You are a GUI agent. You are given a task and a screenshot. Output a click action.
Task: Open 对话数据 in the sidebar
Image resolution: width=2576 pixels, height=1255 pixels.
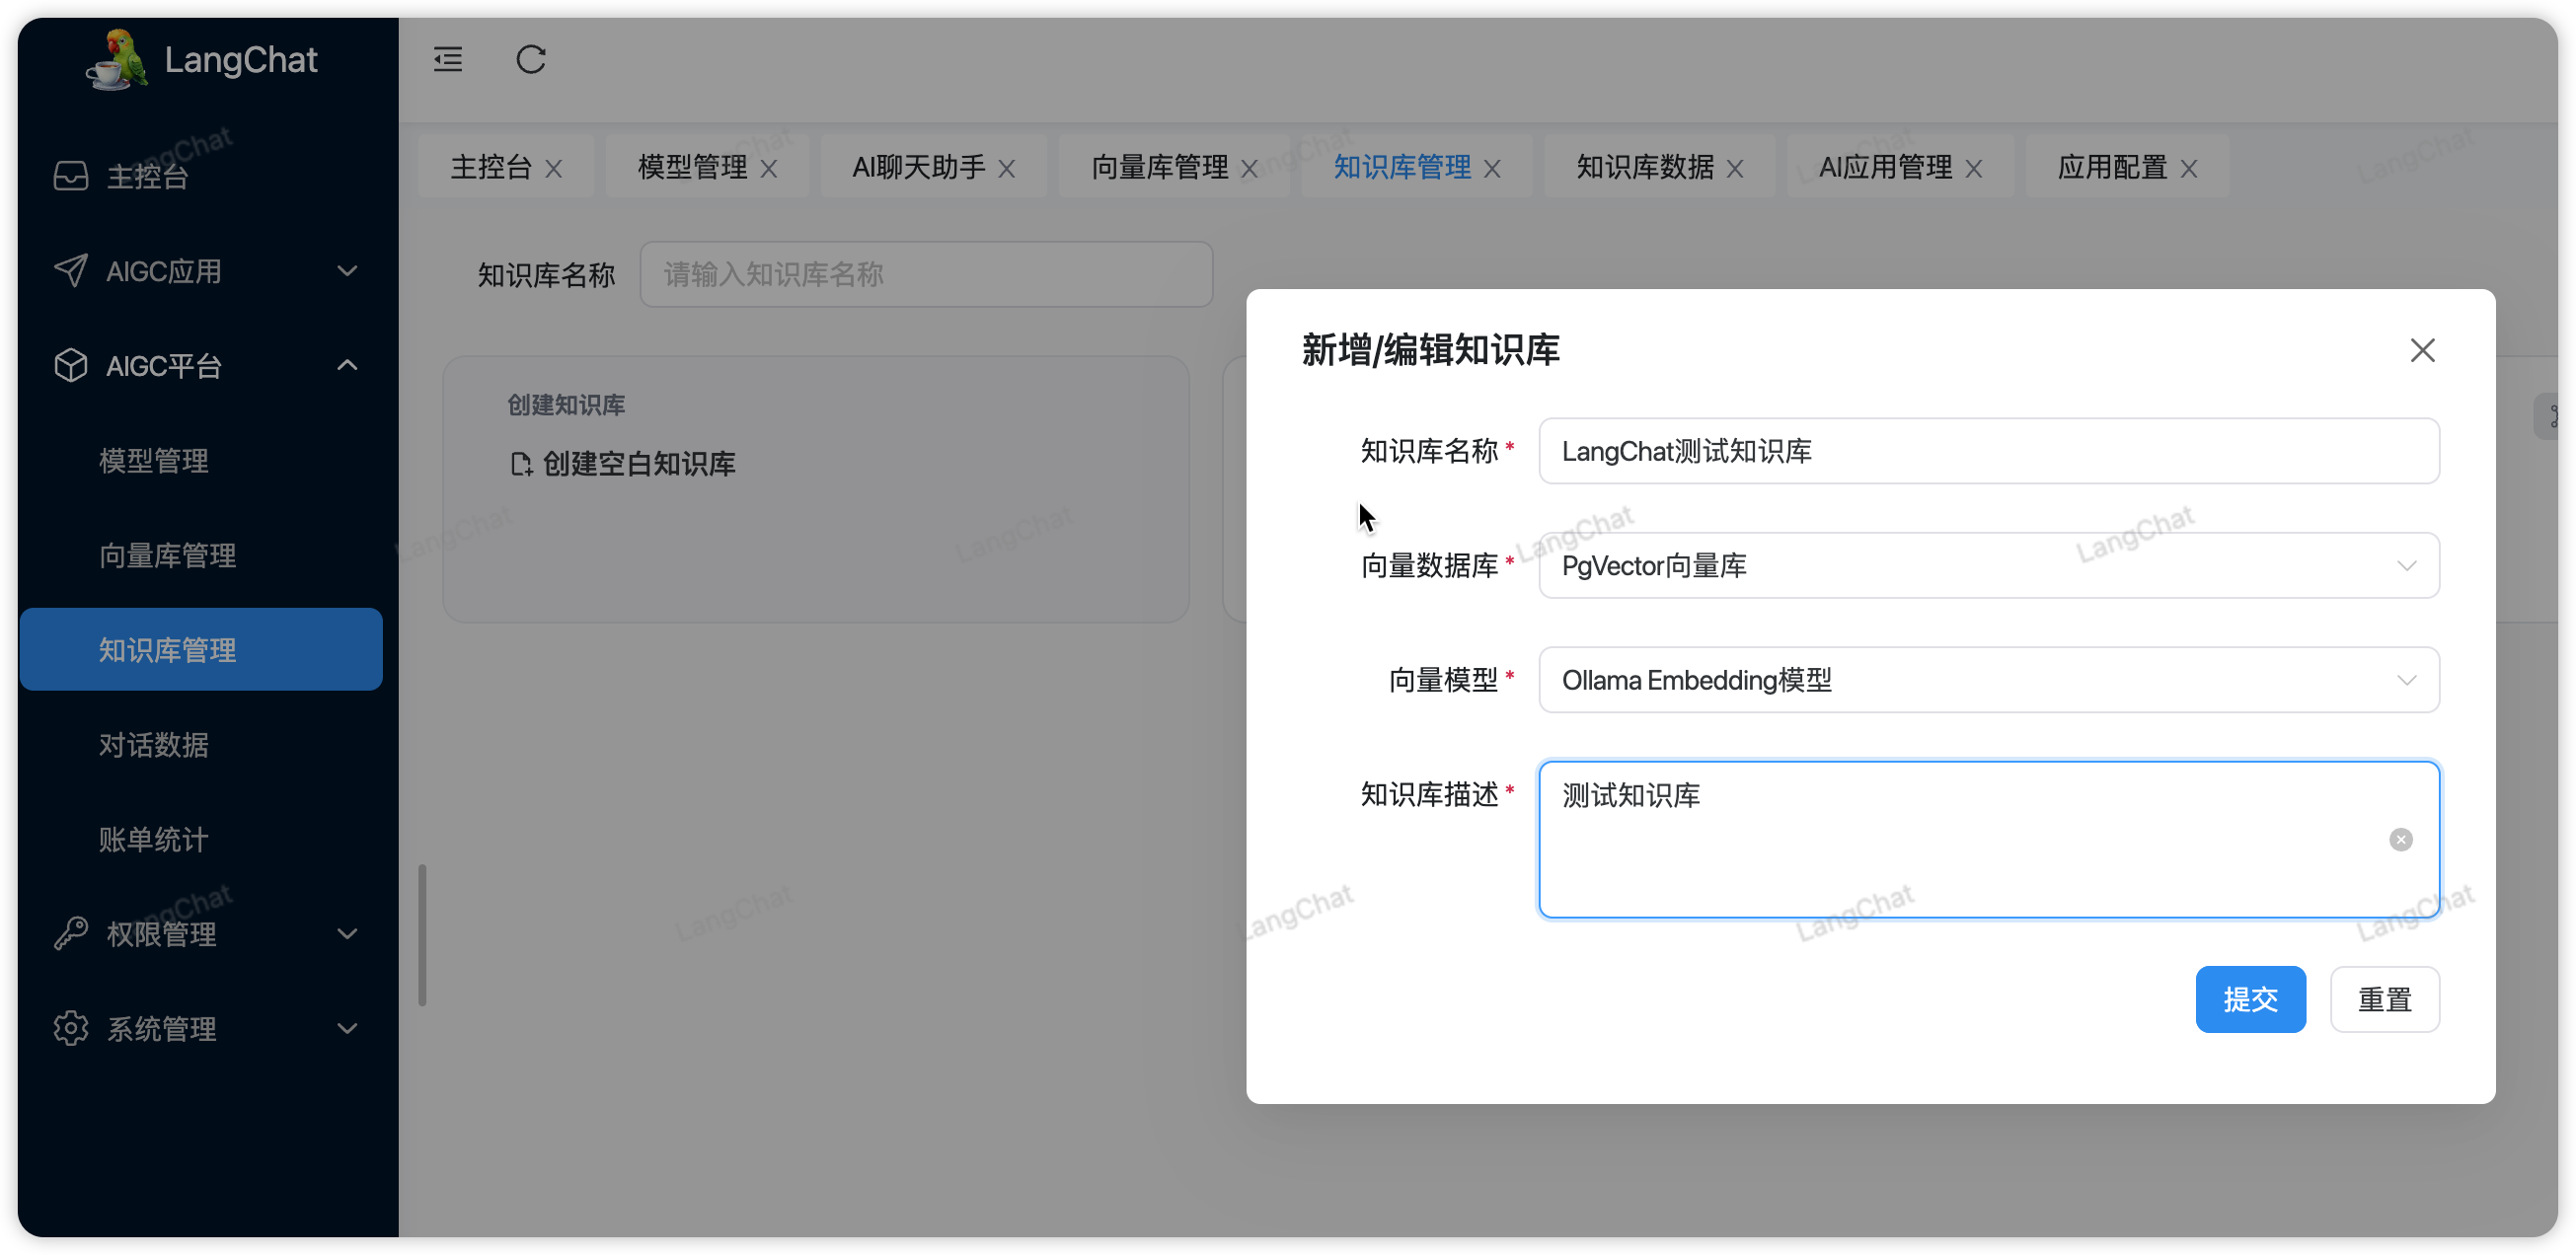pyautogui.click(x=154, y=745)
